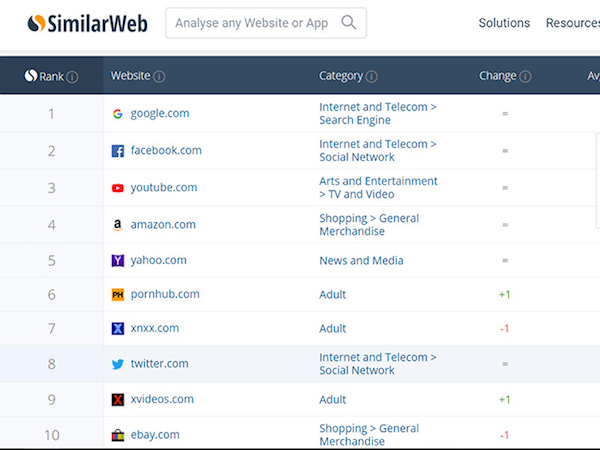
Task: Focus the Analyse any Website or App field
Action: pos(266,23)
